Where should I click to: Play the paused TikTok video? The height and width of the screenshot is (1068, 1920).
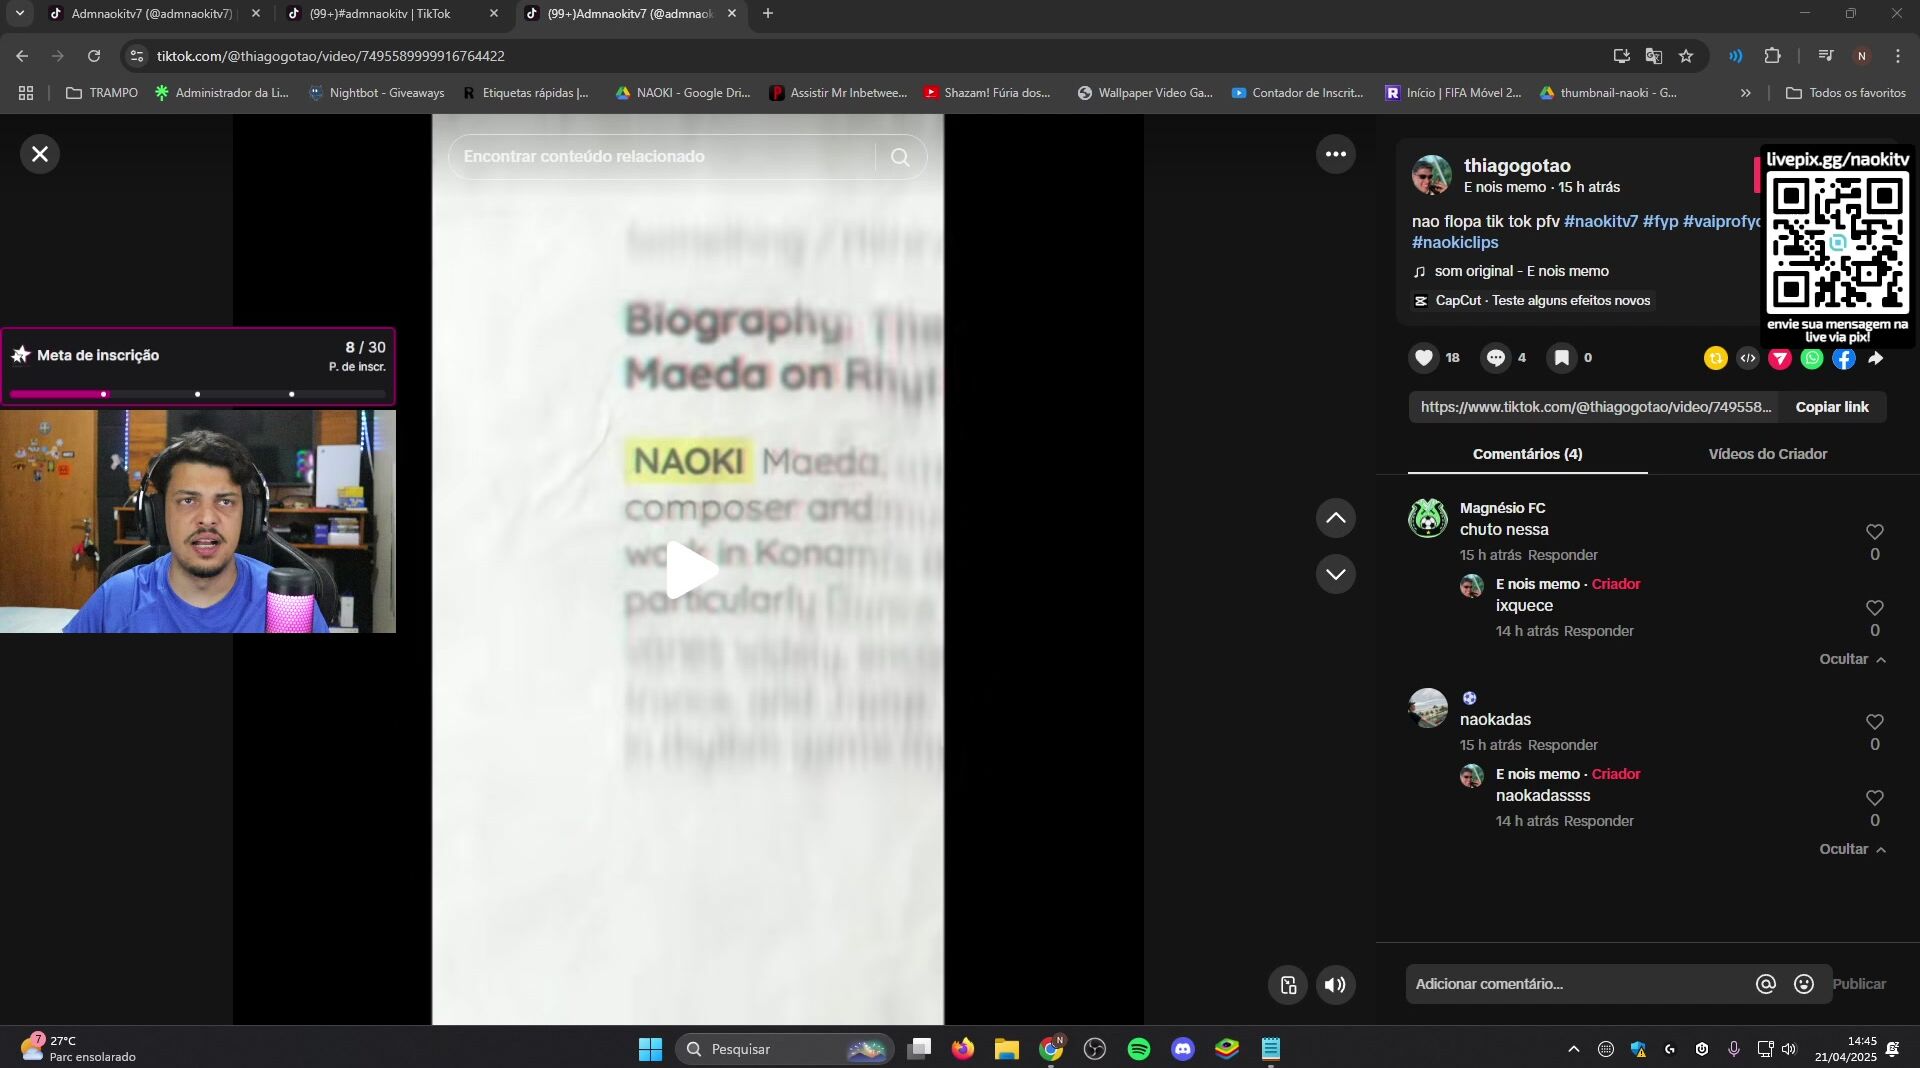click(x=690, y=570)
